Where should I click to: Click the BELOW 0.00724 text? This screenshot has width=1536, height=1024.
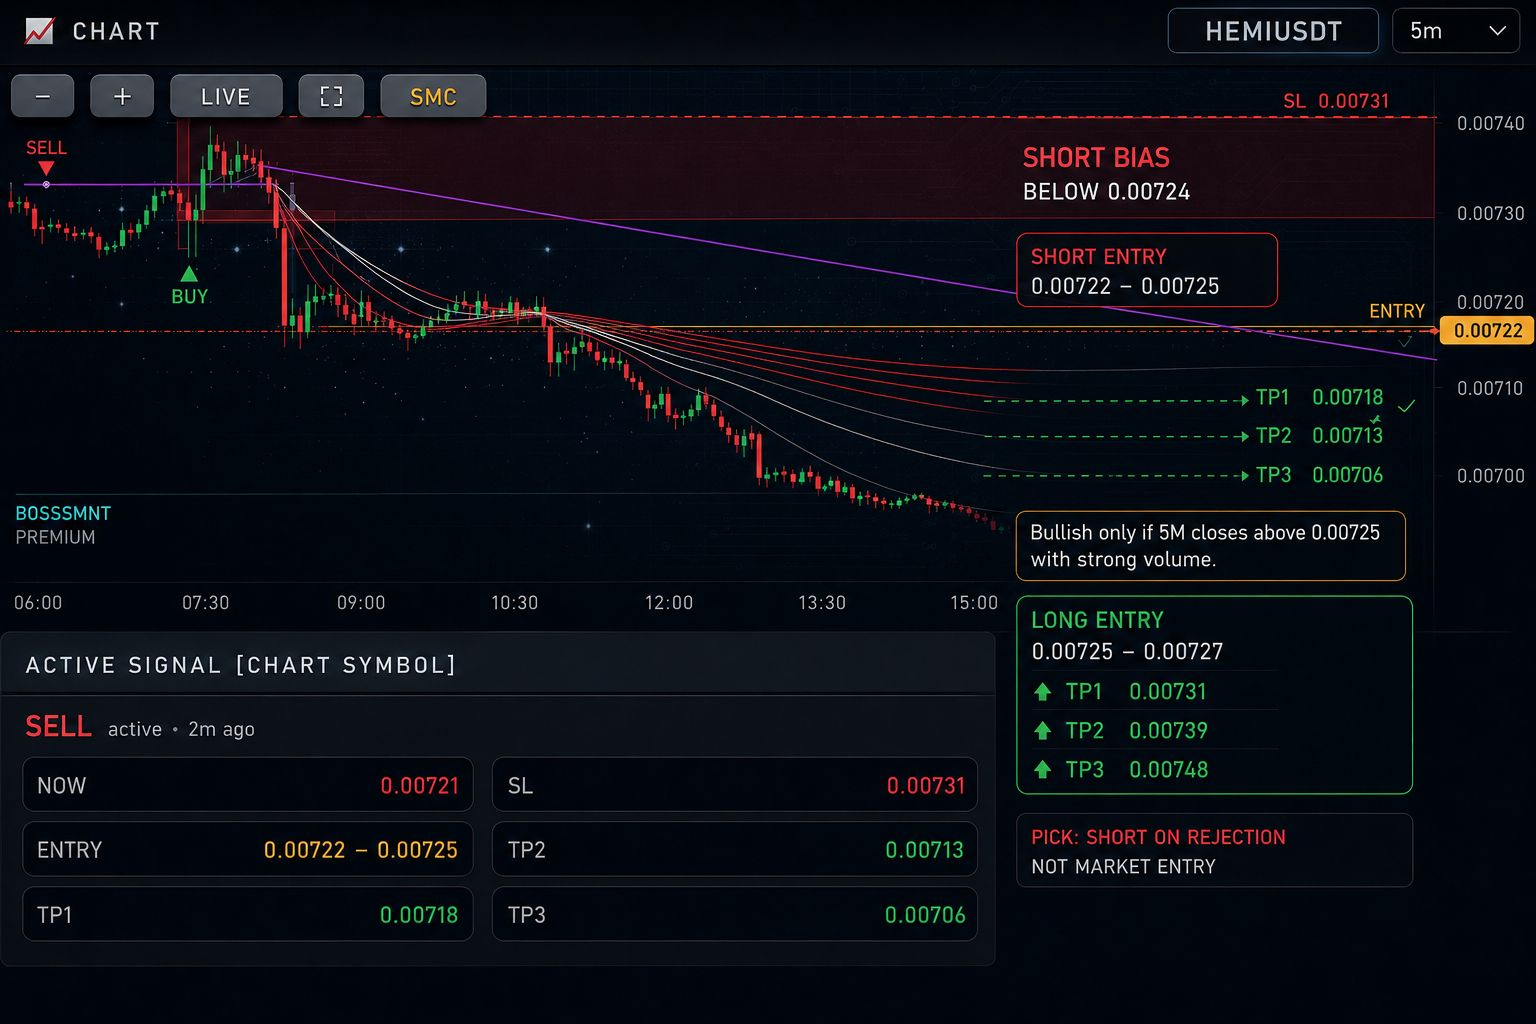tap(1106, 192)
